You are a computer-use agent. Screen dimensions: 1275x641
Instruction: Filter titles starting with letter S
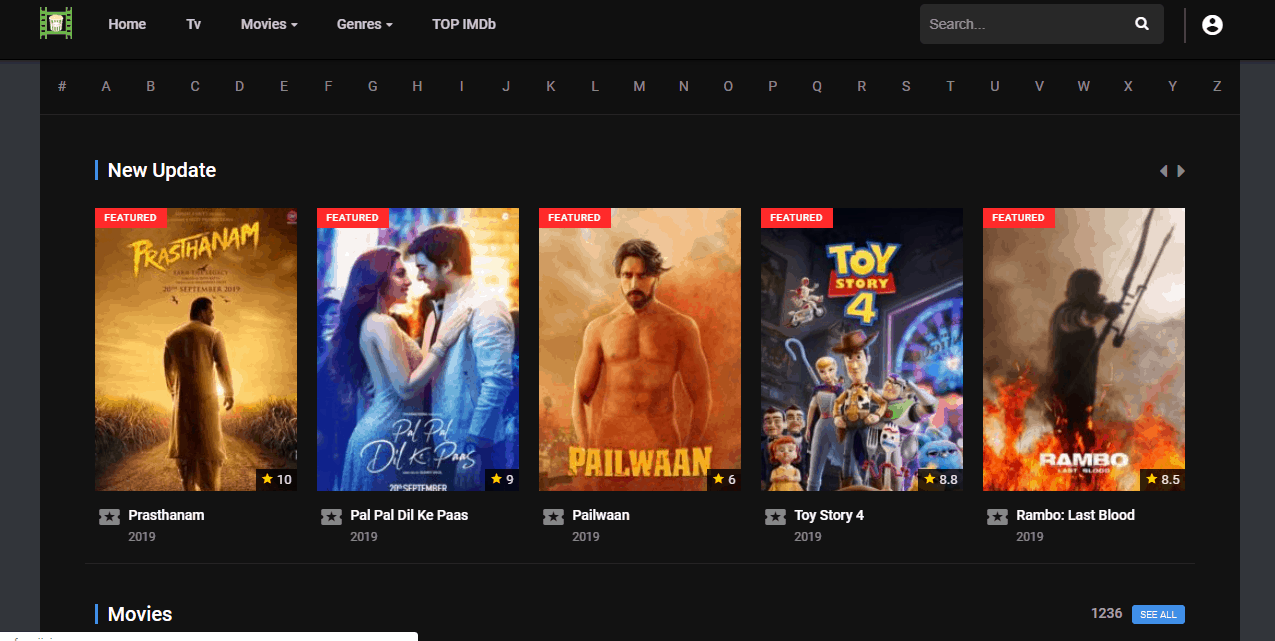[x=906, y=86]
